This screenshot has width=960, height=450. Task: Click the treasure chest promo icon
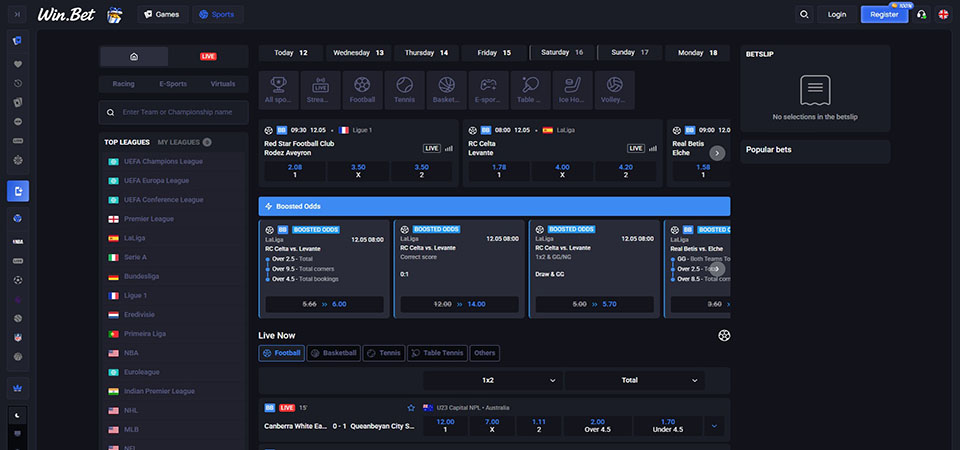point(114,14)
